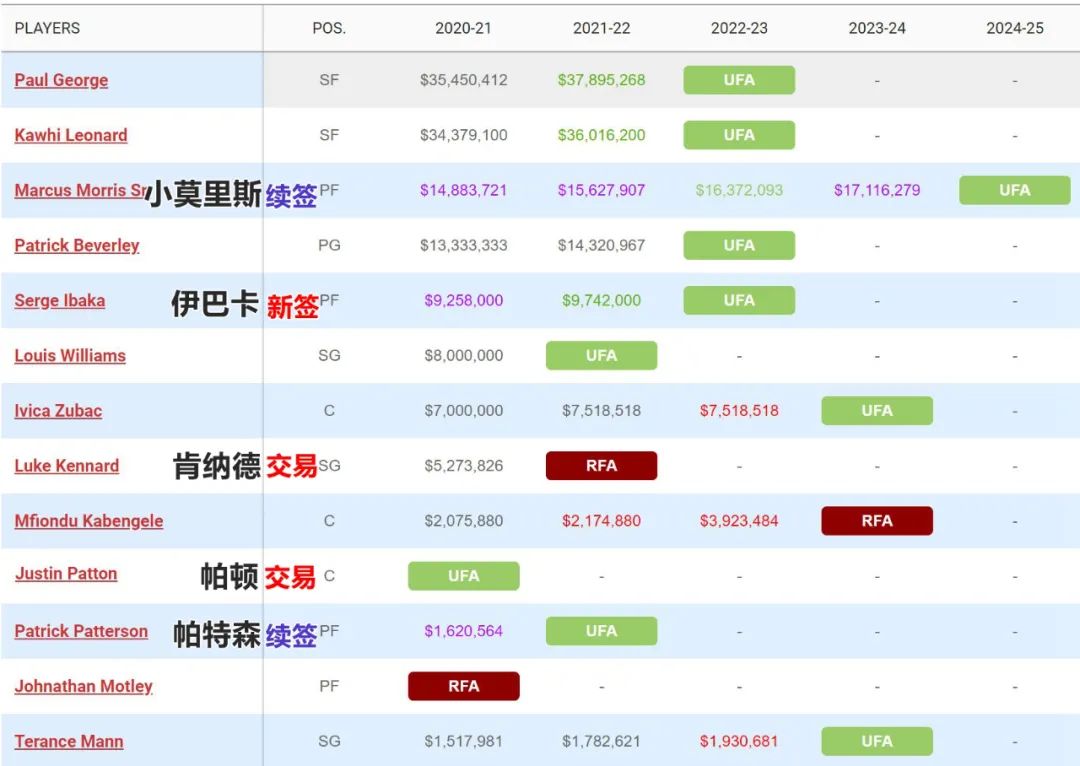Click the $7,000,000 salary cell
Screen dimensions: 1080x766
[464, 411]
